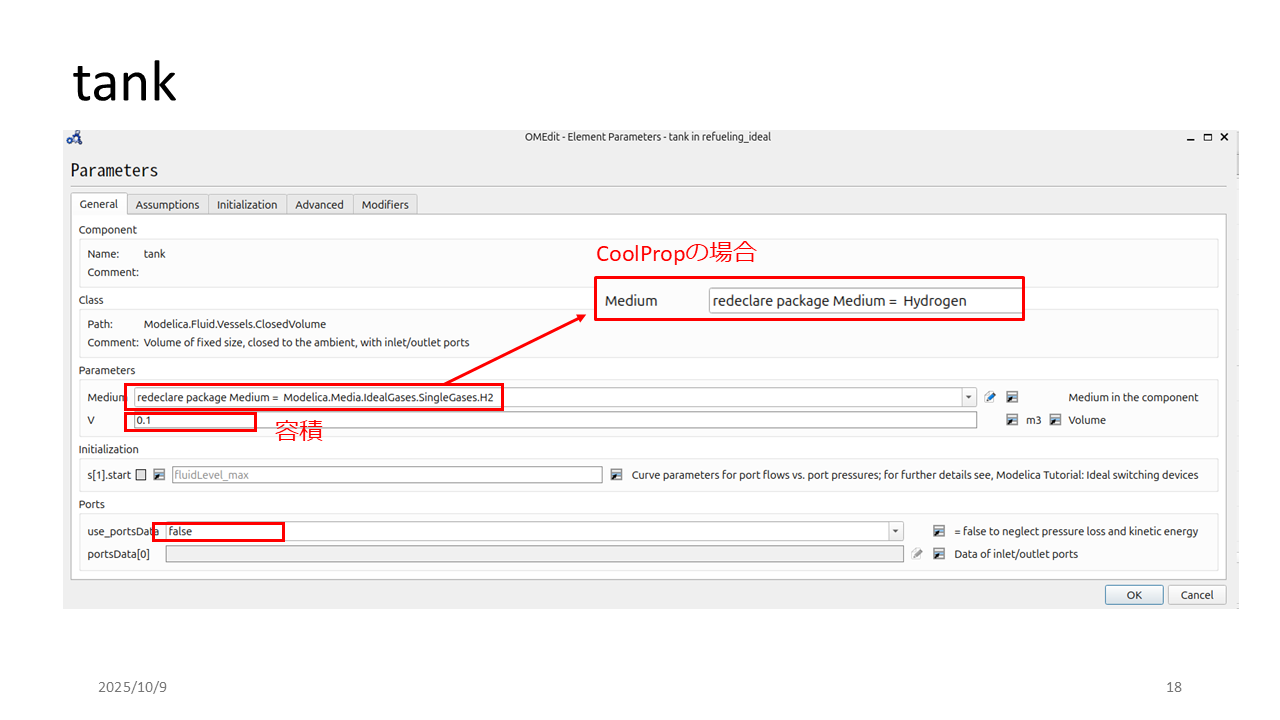Click the modifier icon left of m3 unit
The image size is (1280, 720).
point(1012,420)
